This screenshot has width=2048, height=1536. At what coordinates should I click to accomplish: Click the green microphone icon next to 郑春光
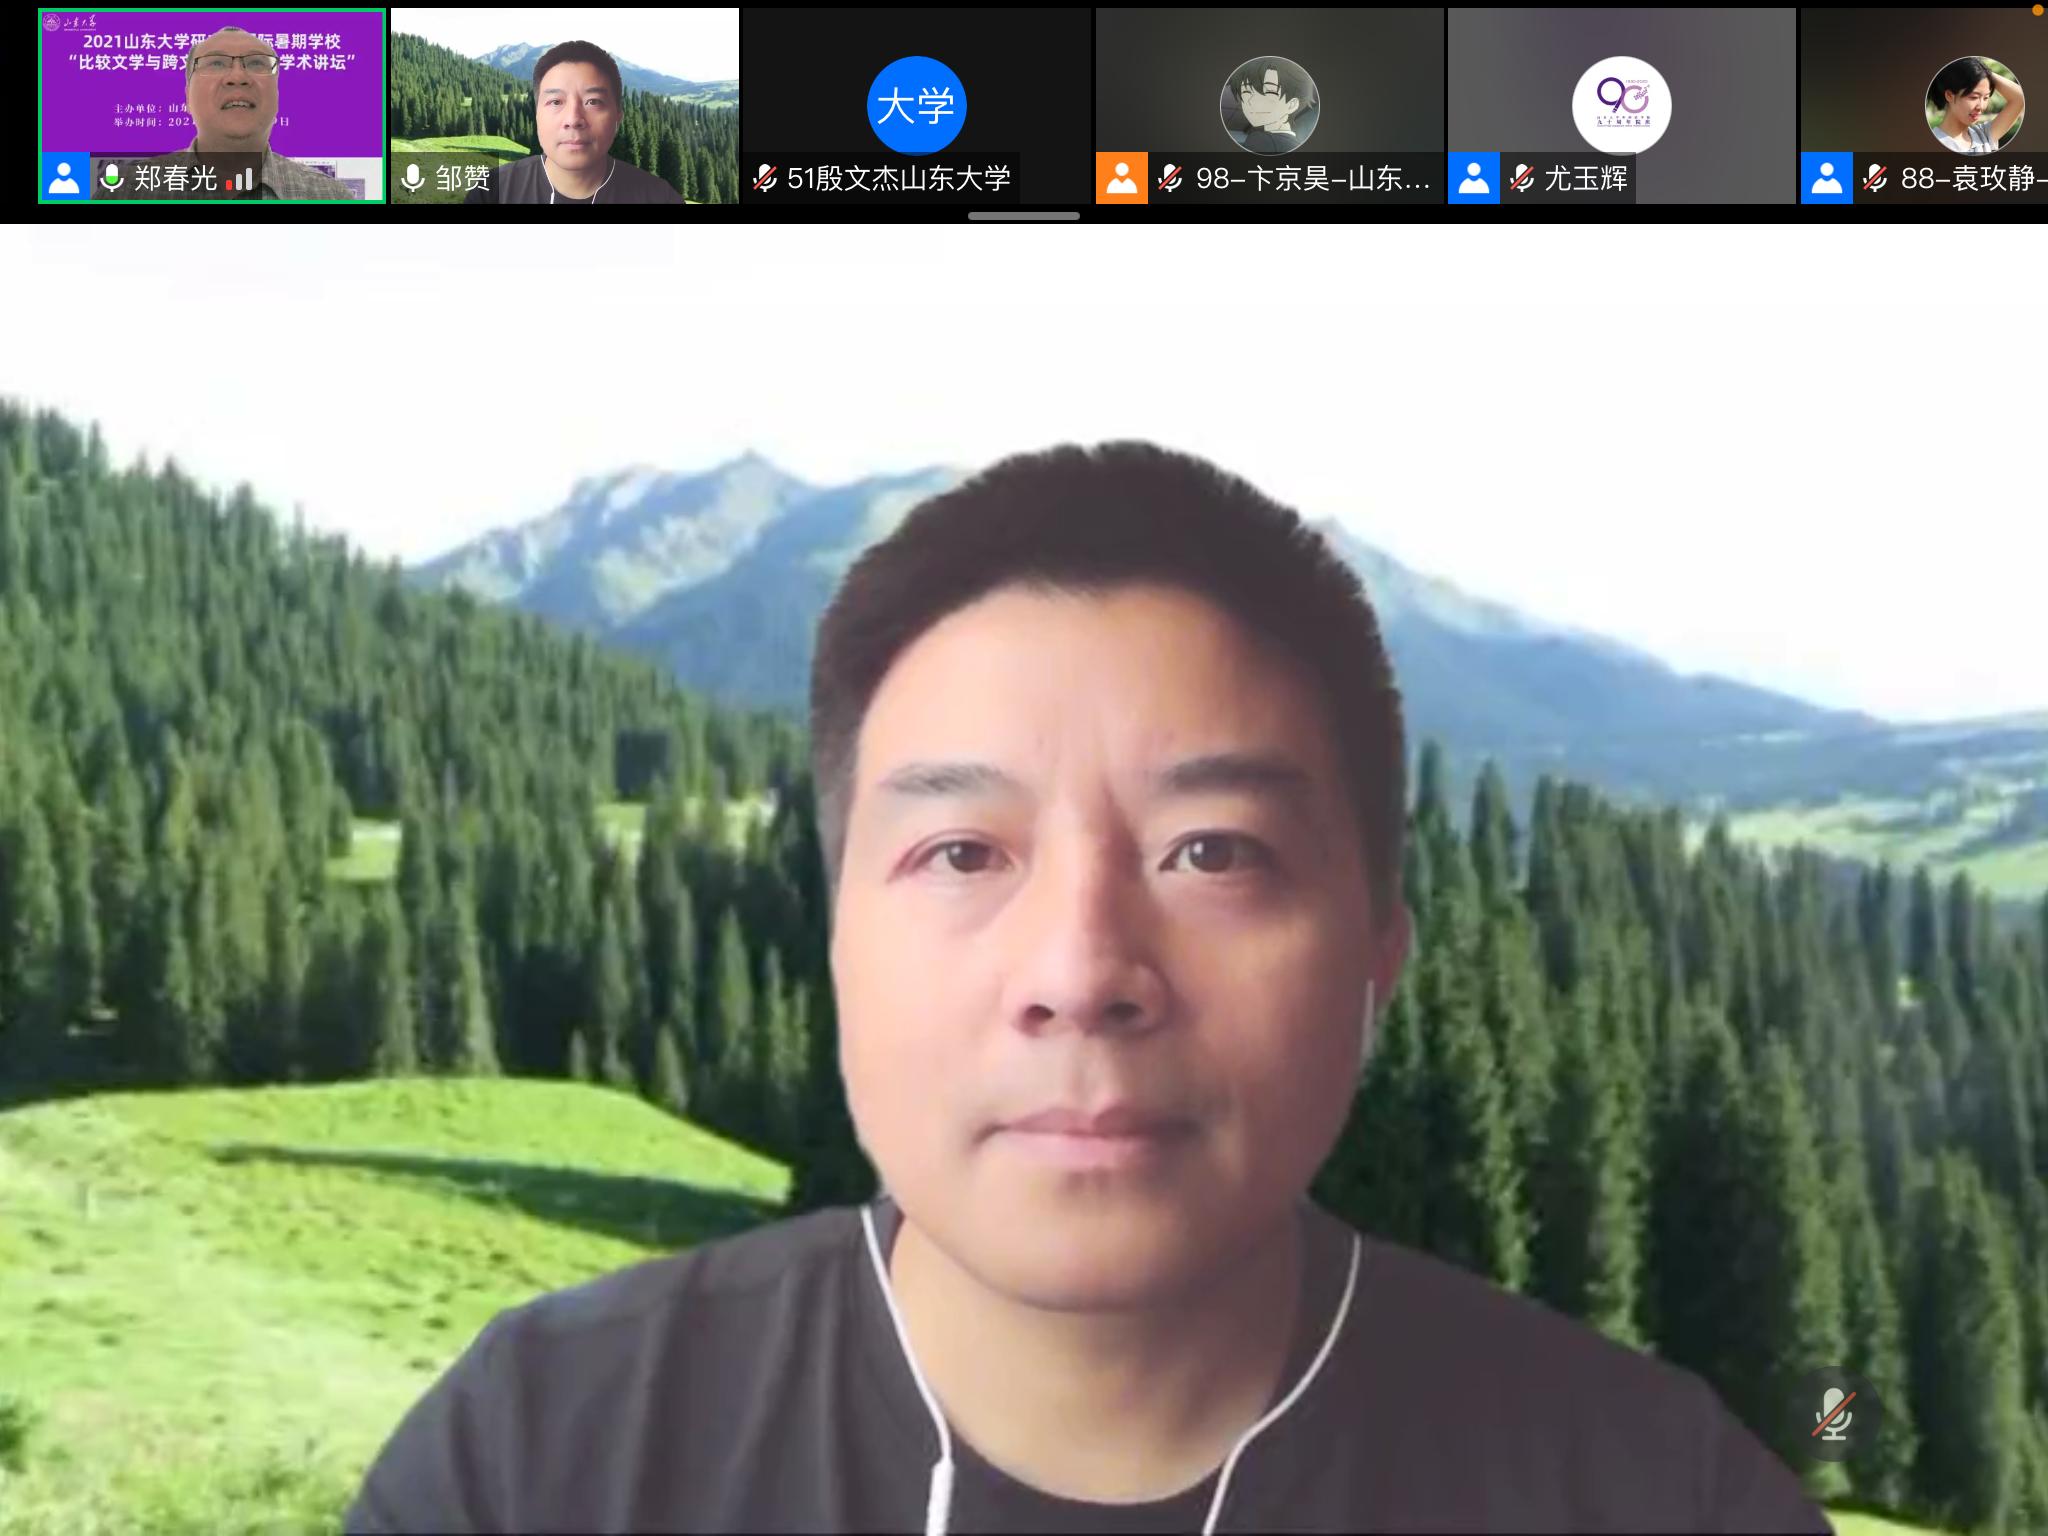(x=112, y=179)
